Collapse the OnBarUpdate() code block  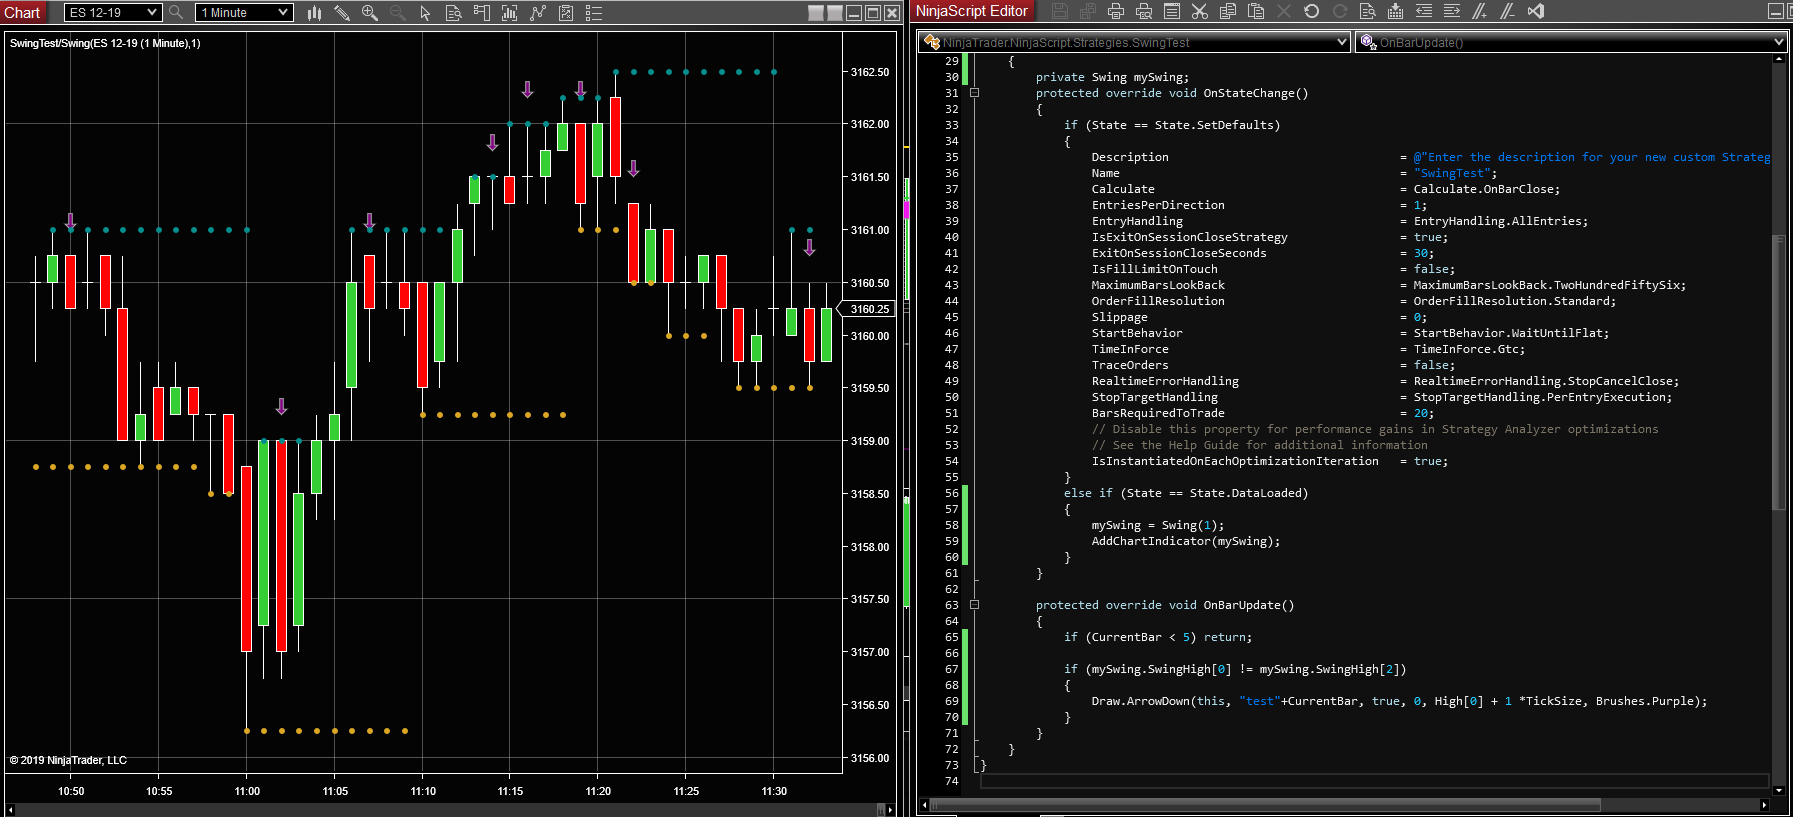coord(975,605)
